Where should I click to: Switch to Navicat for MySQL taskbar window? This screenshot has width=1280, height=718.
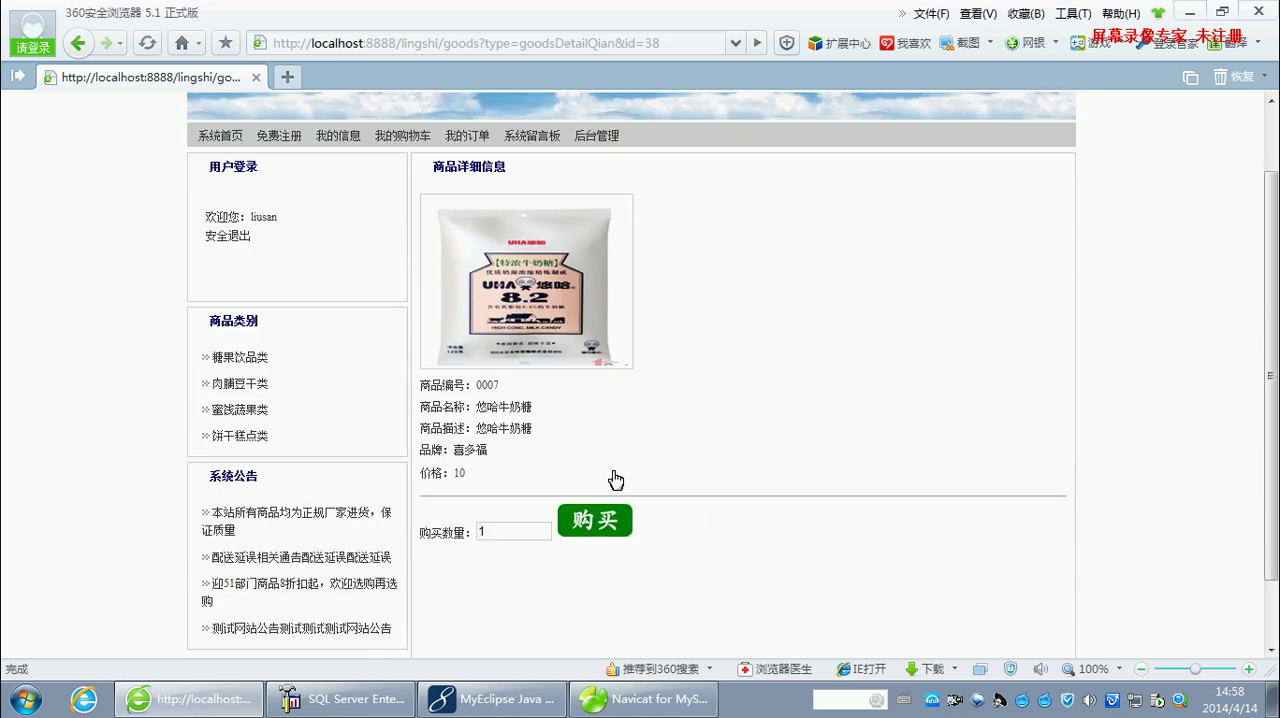point(643,699)
